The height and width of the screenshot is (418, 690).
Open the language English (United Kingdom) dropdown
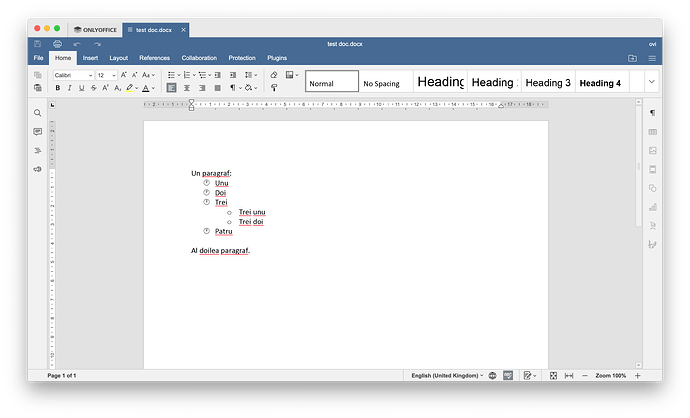tap(447, 375)
